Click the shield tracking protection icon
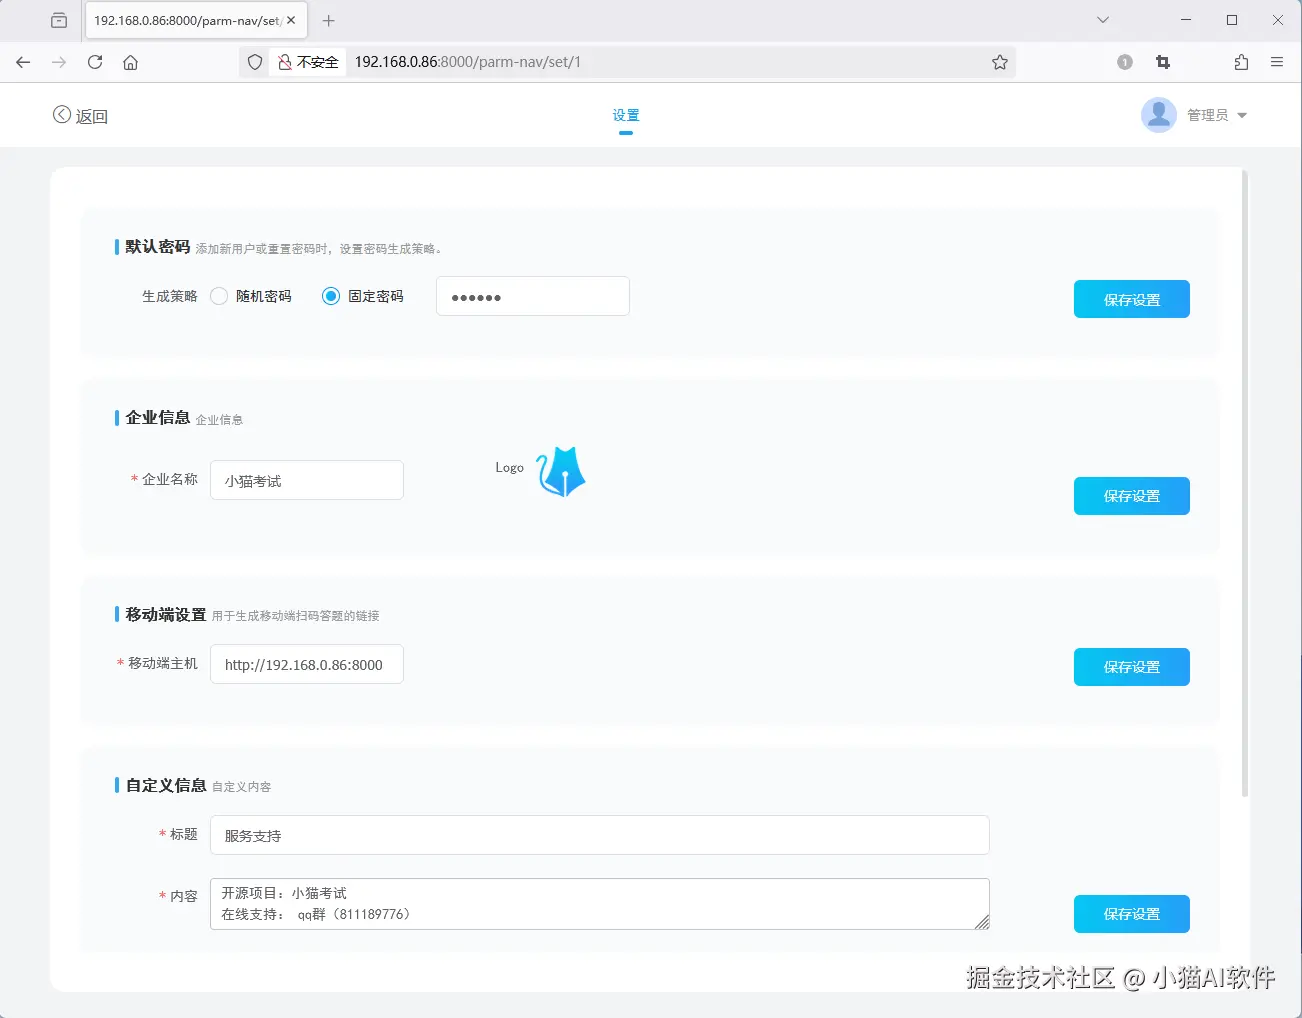1302x1018 pixels. point(254,61)
